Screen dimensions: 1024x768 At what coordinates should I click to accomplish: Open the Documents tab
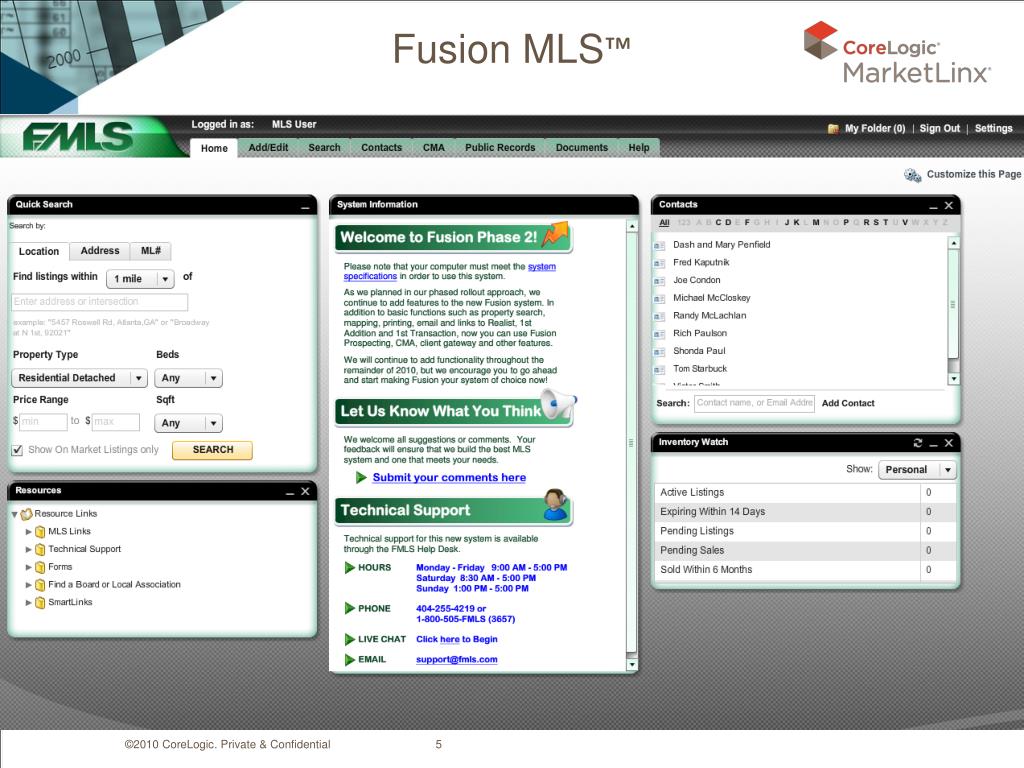(x=582, y=148)
